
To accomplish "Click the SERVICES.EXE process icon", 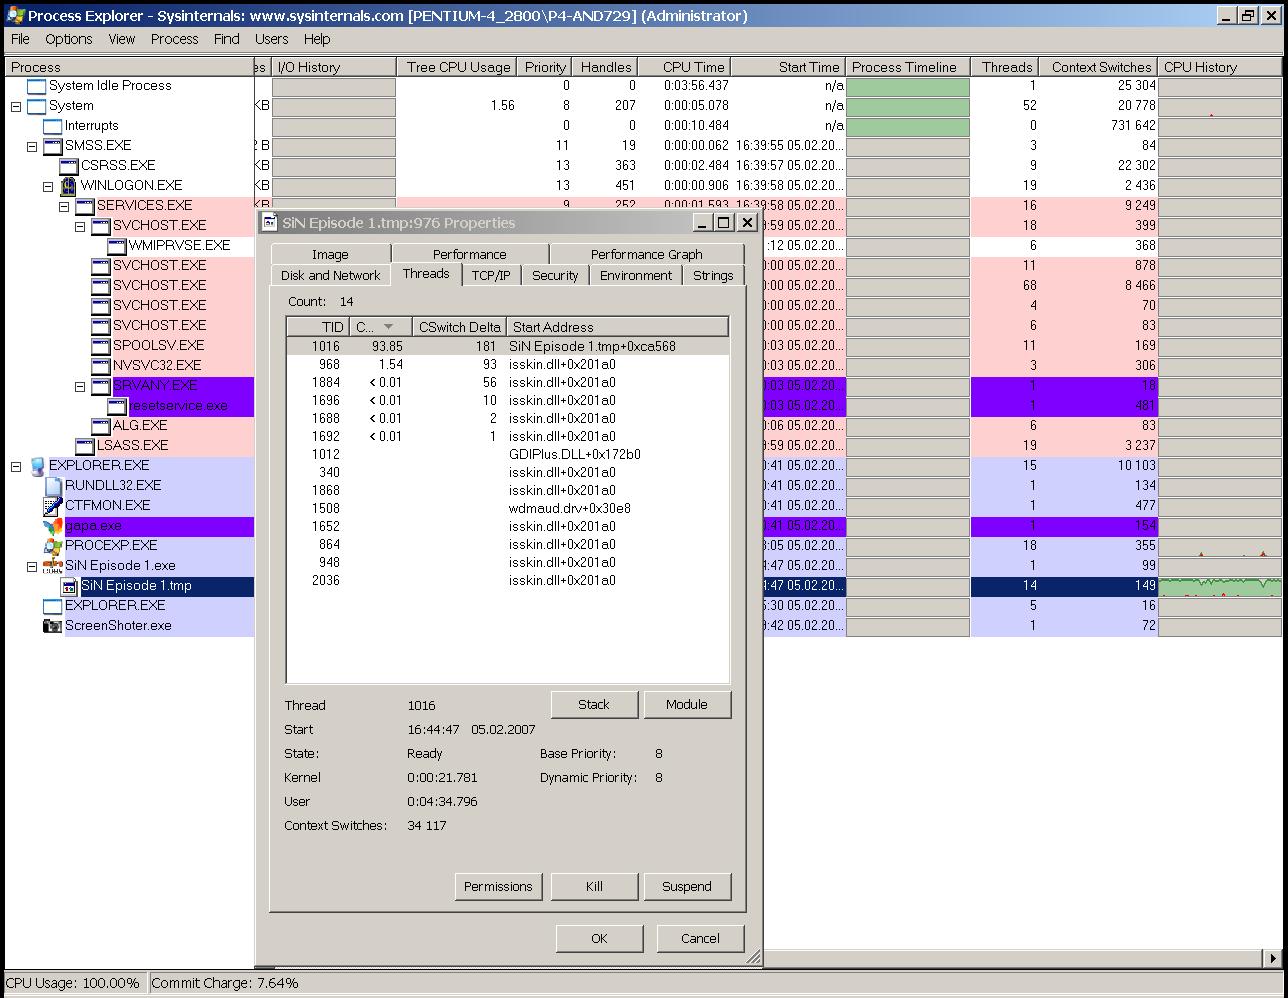I will tap(85, 206).
